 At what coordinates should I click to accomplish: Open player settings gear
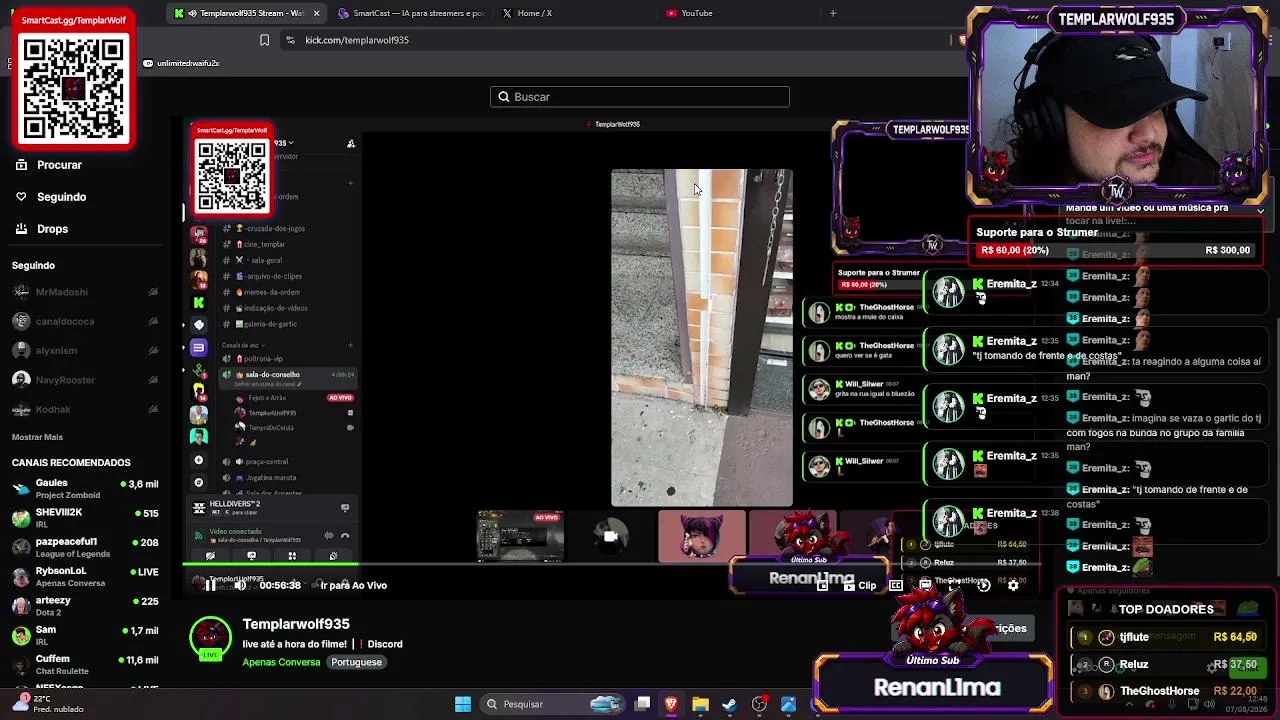point(1013,585)
